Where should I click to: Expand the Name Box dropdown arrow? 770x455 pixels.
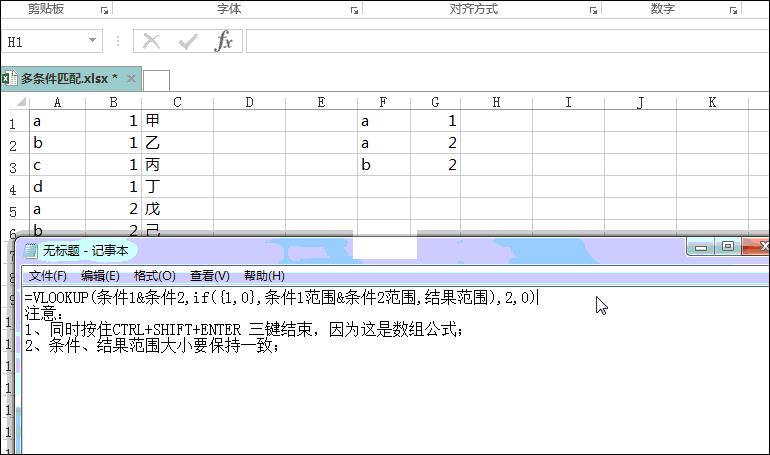click(x=92, y=40)
